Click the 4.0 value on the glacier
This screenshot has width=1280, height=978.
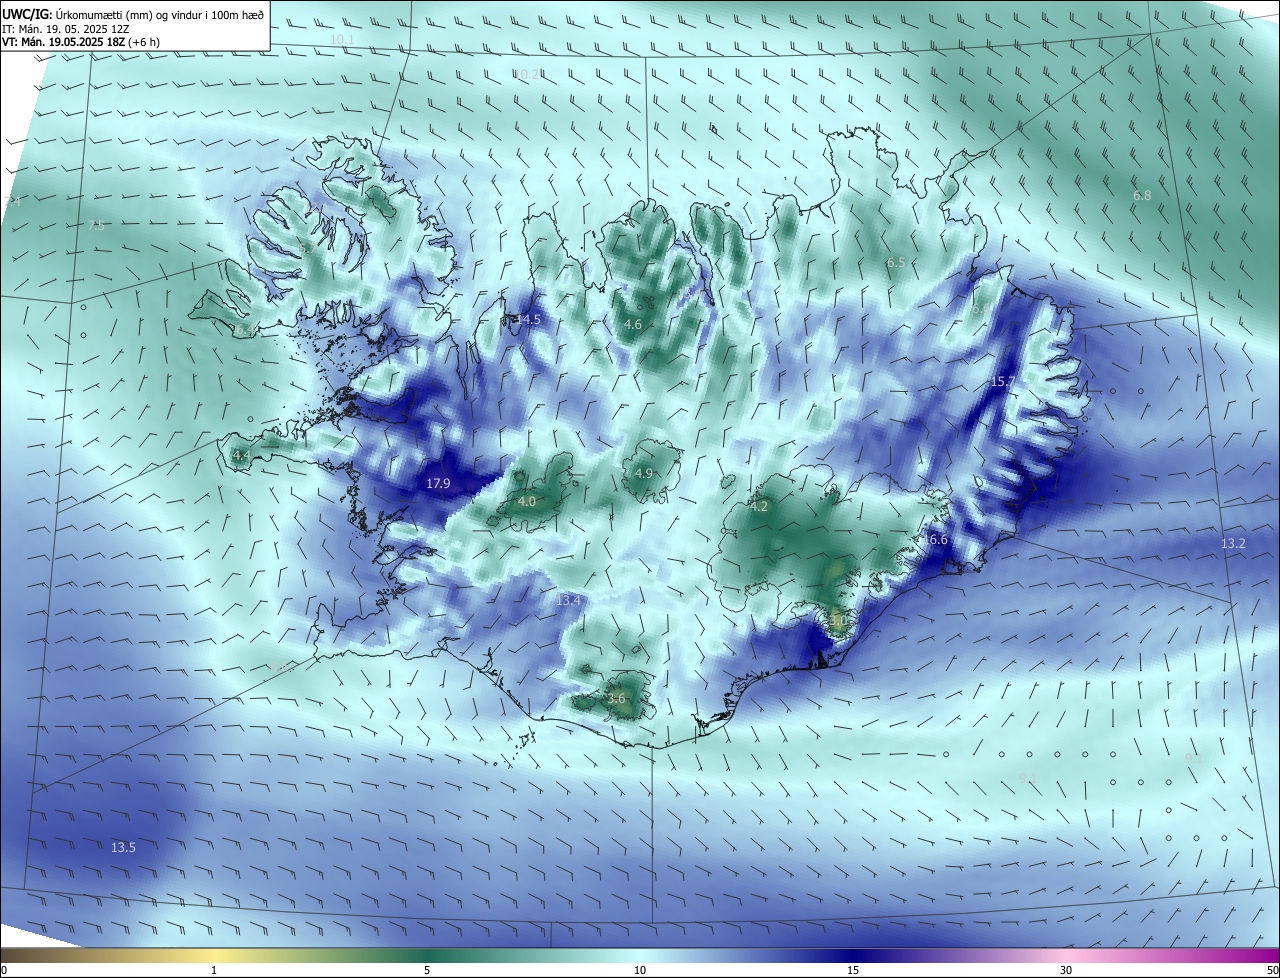pyautogui.click(x=527, y=502)
